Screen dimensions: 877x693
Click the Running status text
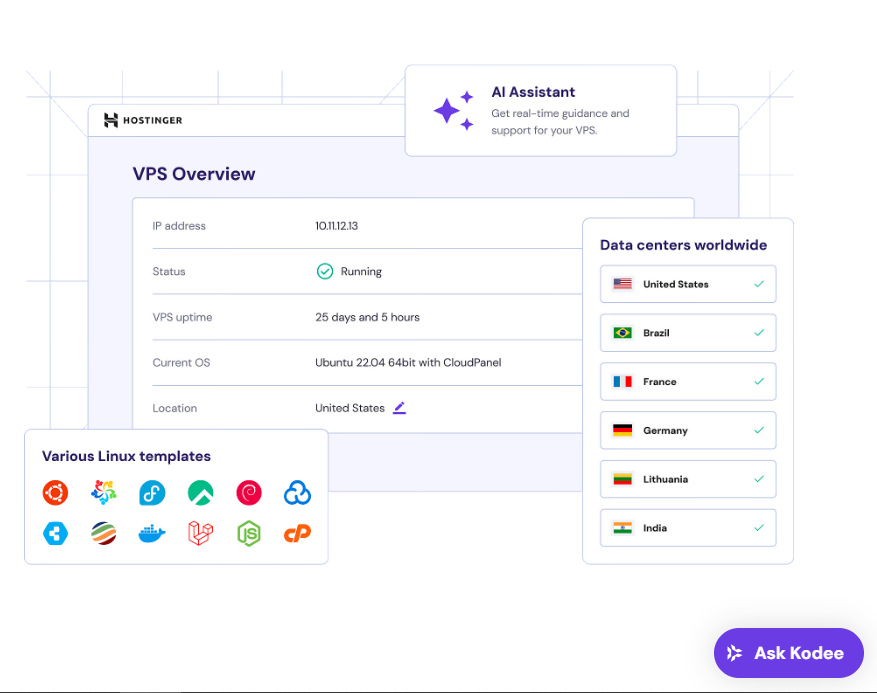pos(361,271)
